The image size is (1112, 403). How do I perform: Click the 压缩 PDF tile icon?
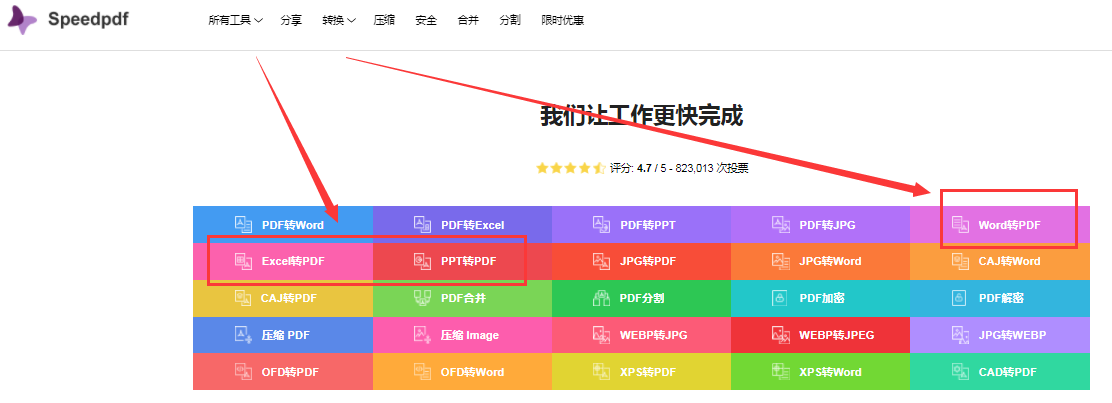click(x=243, y=335)
